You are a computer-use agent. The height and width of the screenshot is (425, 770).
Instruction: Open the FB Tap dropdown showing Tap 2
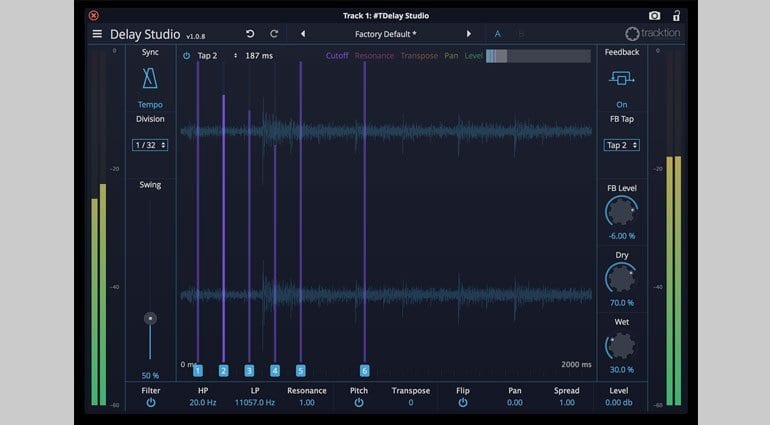coord(621,145)
